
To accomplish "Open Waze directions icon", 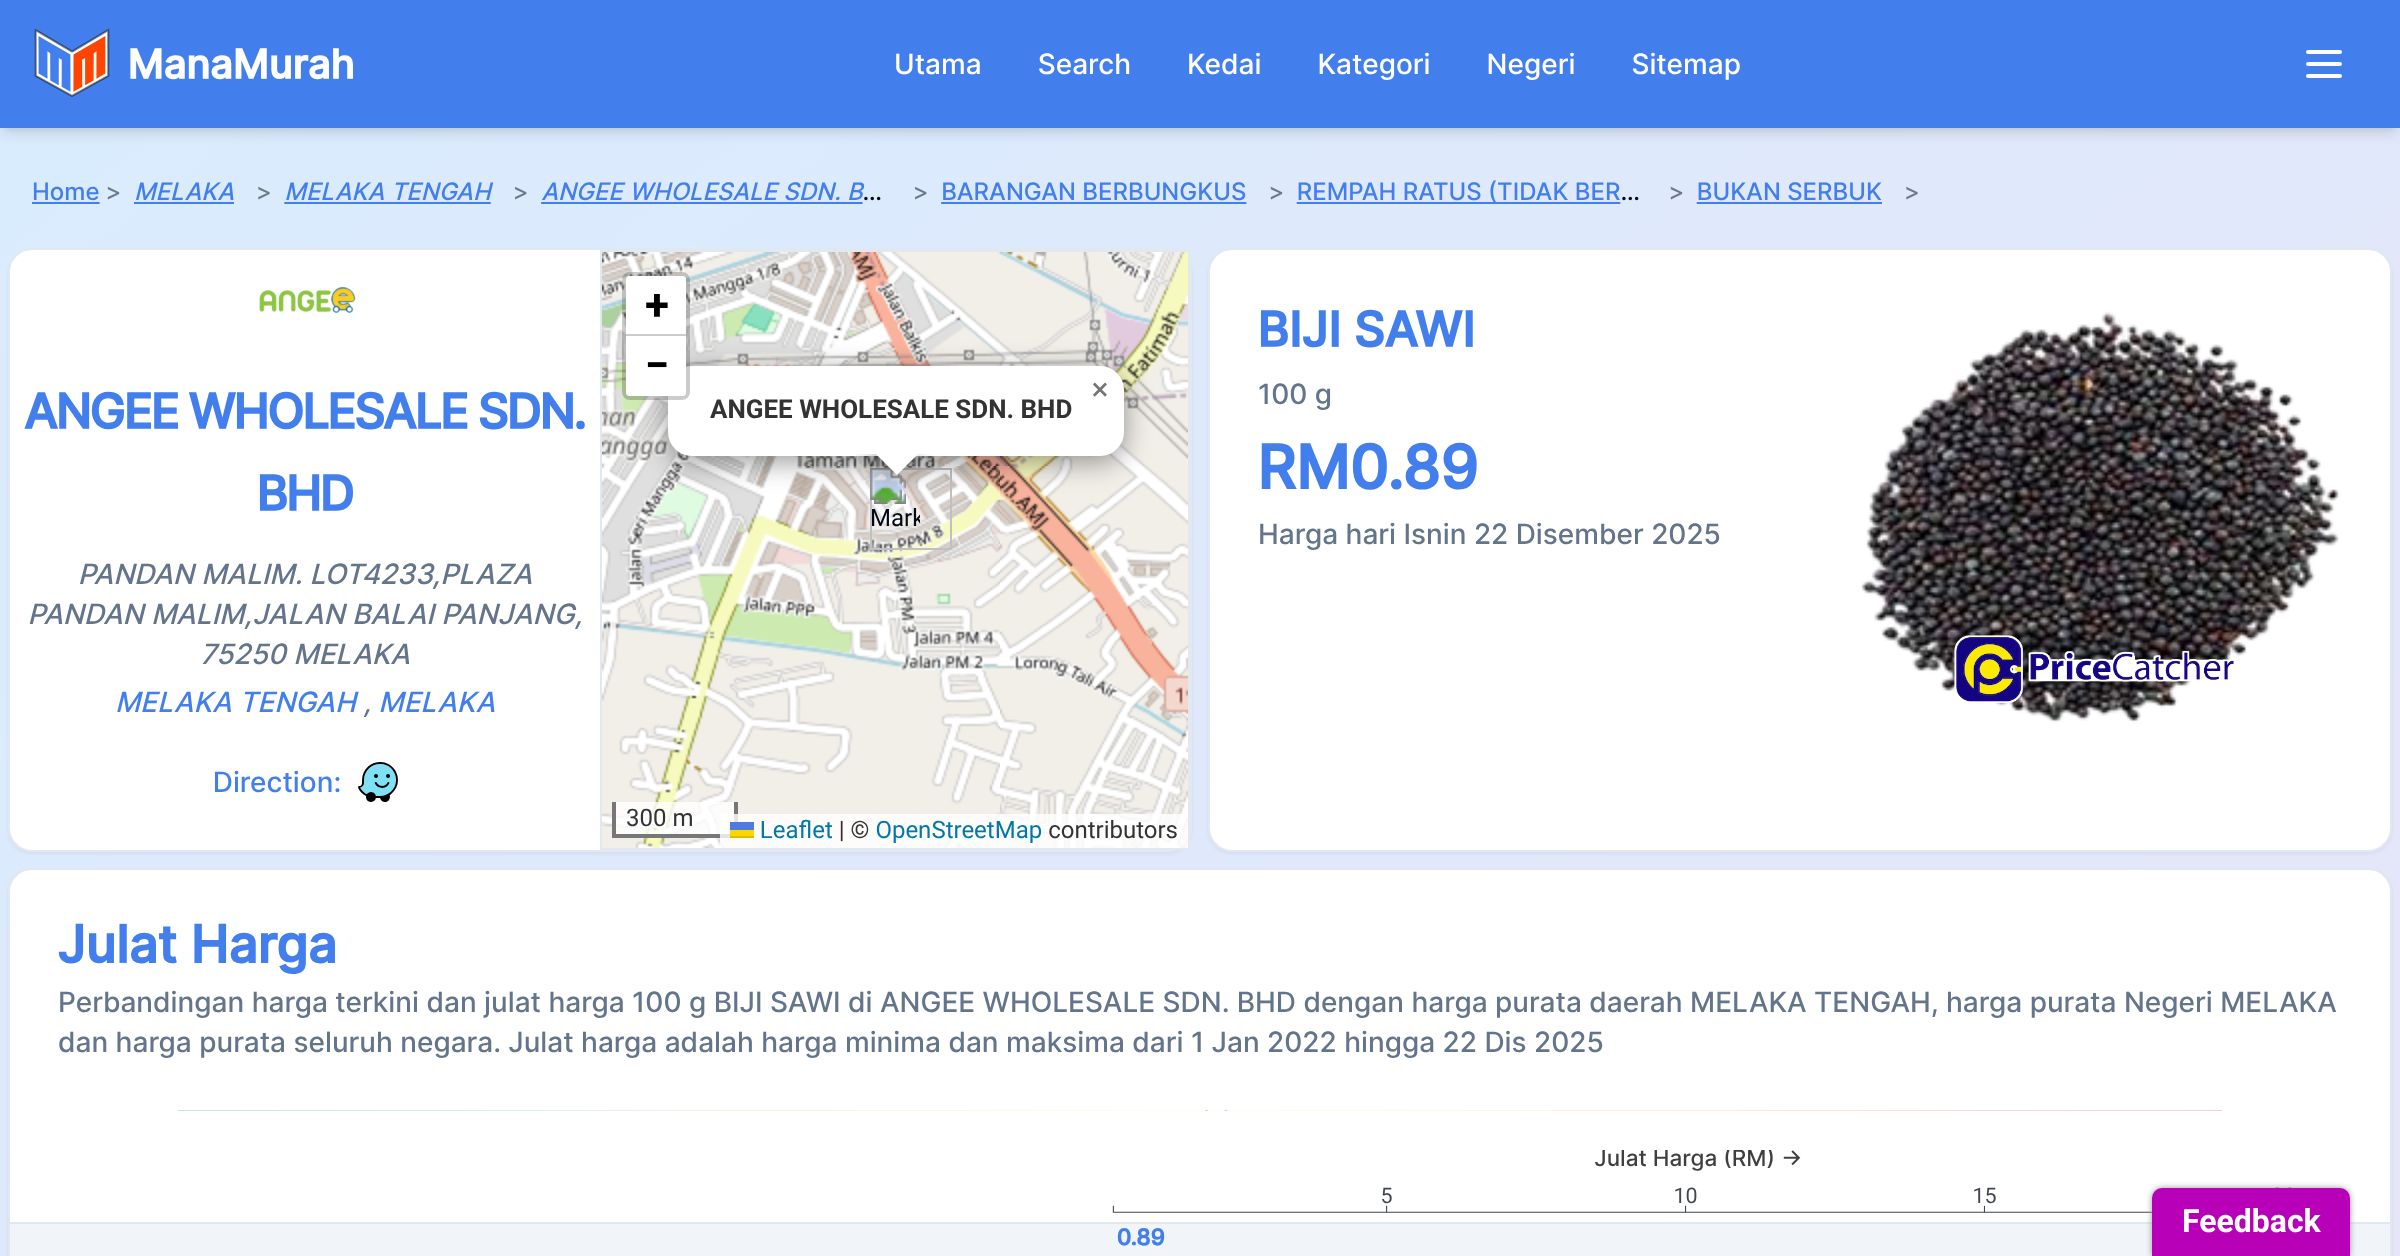I will click(378, 782).
